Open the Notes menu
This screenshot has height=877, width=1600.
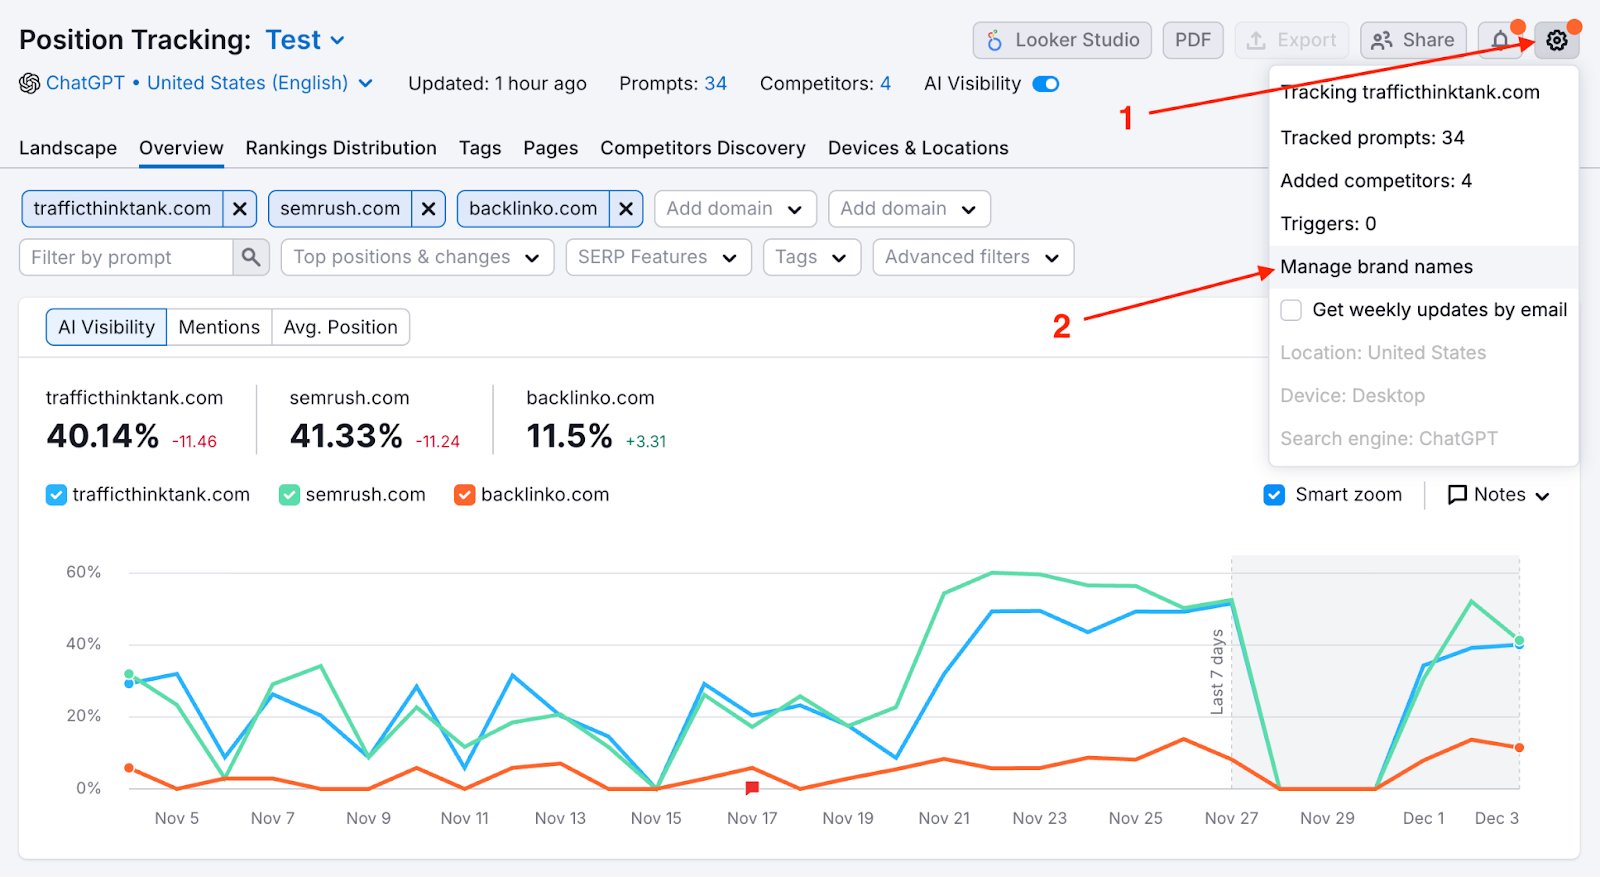pyautogui.click(x=1499, y=495)
